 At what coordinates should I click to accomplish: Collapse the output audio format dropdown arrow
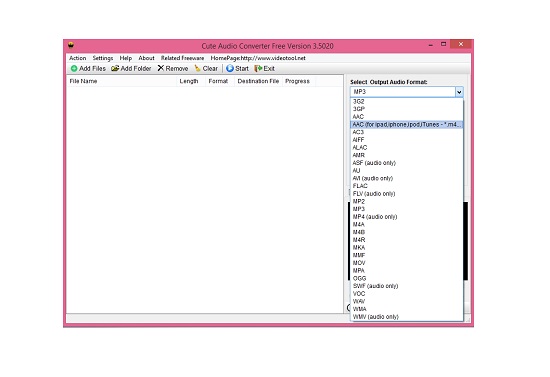tap(459, 92)
